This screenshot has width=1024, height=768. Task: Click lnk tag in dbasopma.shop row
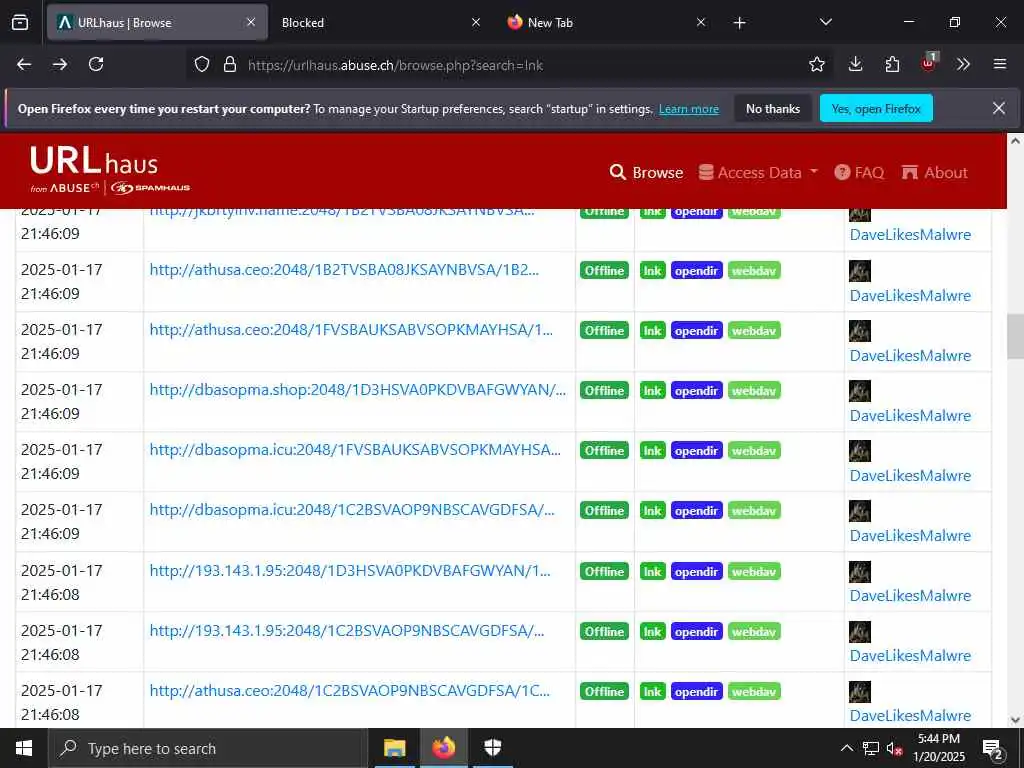click(x=652, y=391)
